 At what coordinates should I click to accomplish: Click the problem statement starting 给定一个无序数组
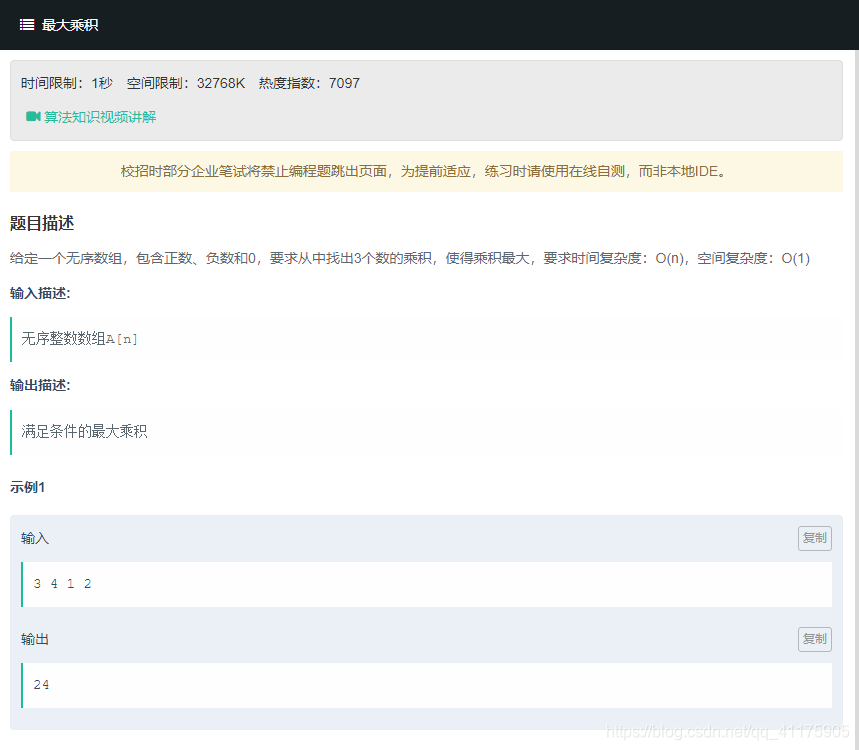tap(410, 258)
